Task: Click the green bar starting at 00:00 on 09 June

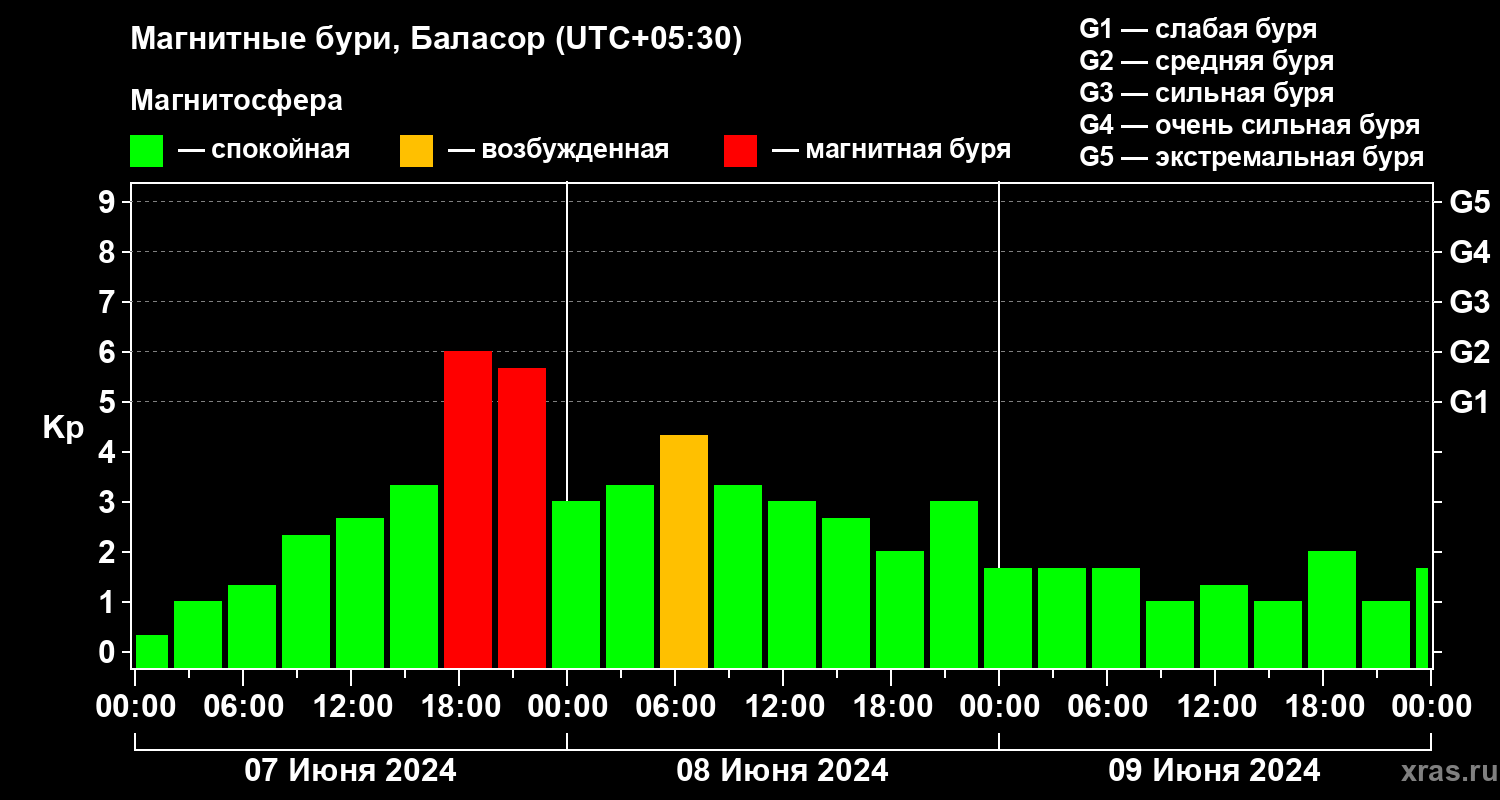Action: click(x=1008, y=618)
